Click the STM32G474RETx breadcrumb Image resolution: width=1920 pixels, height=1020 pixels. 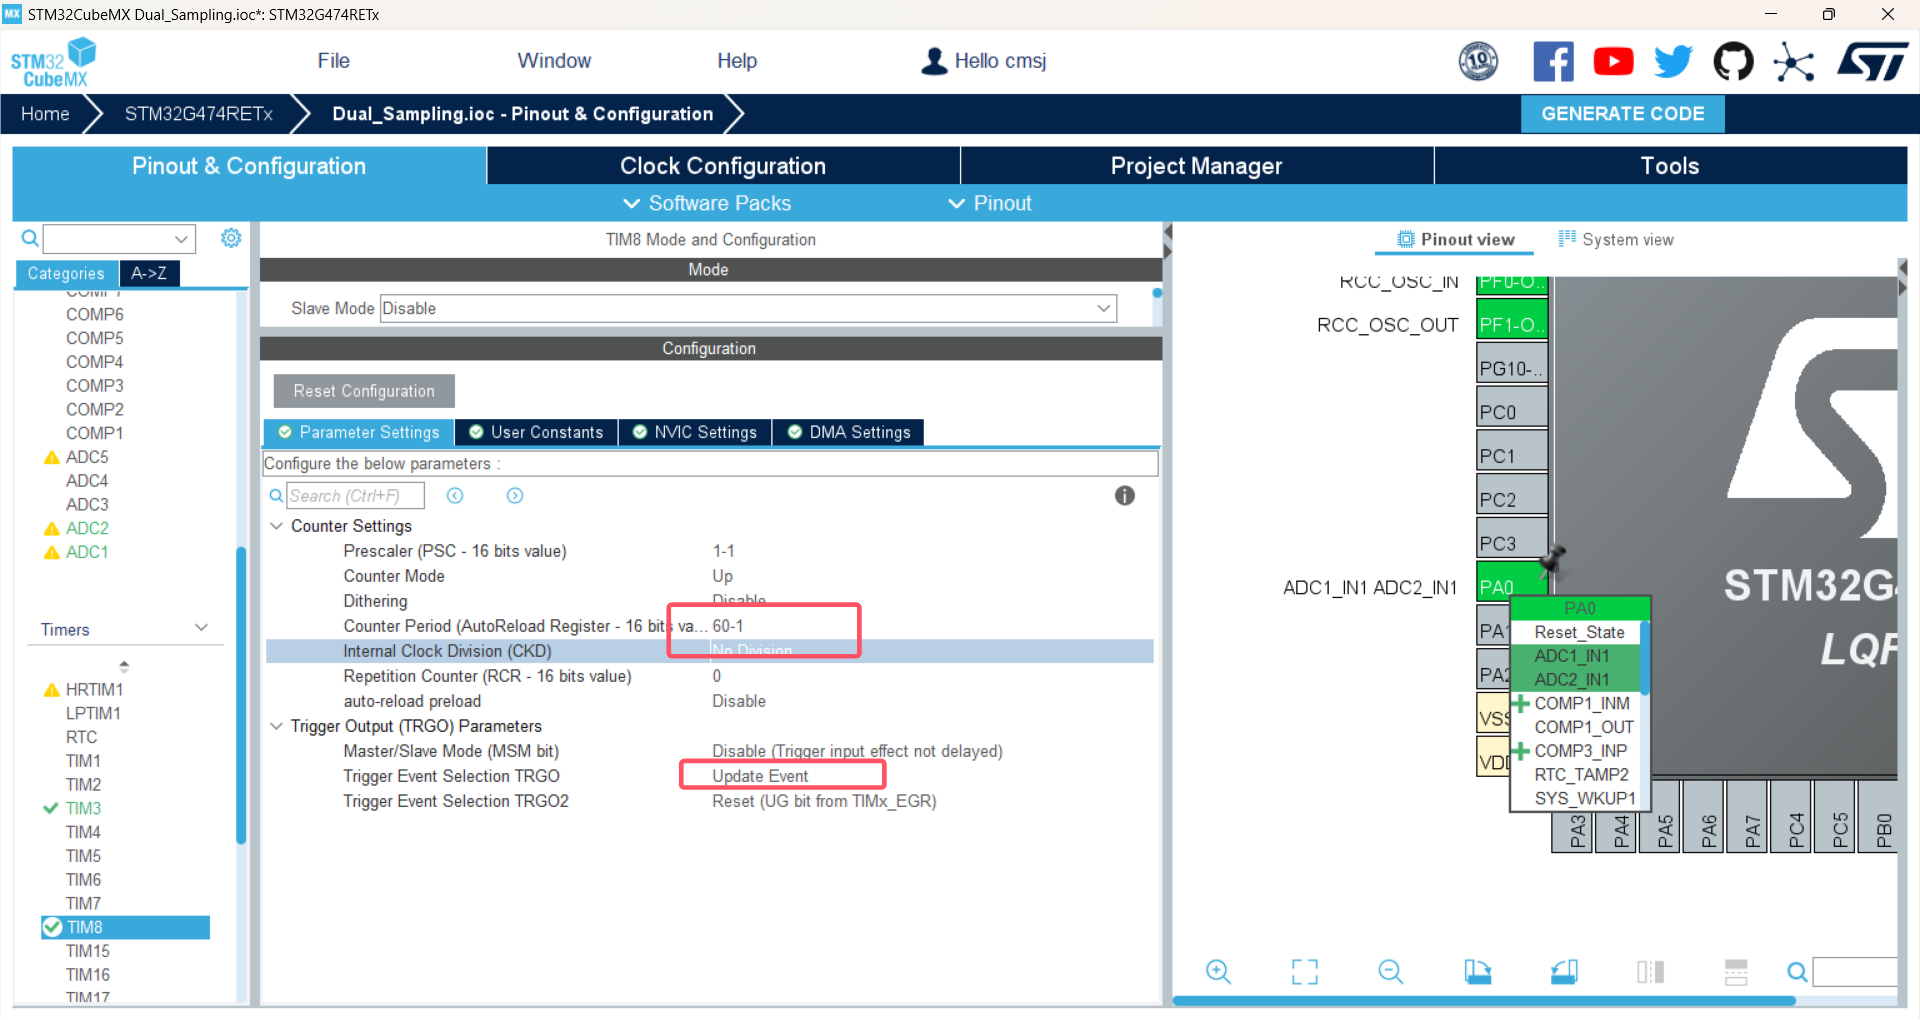[198, 114]
